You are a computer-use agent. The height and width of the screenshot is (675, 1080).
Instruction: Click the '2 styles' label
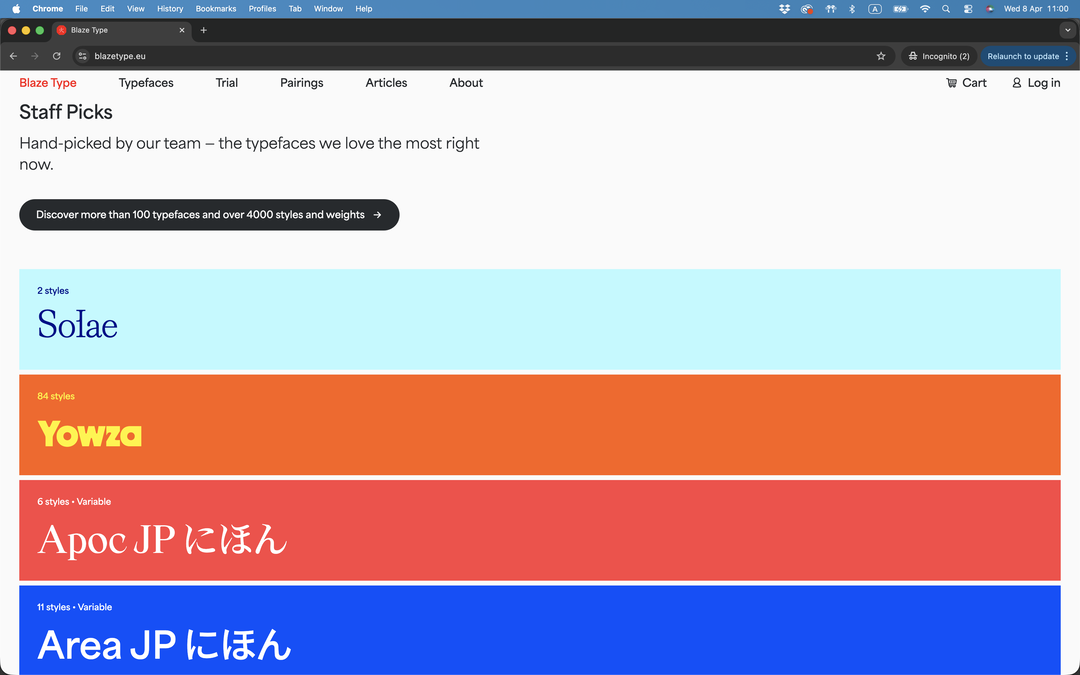(53, 291)
